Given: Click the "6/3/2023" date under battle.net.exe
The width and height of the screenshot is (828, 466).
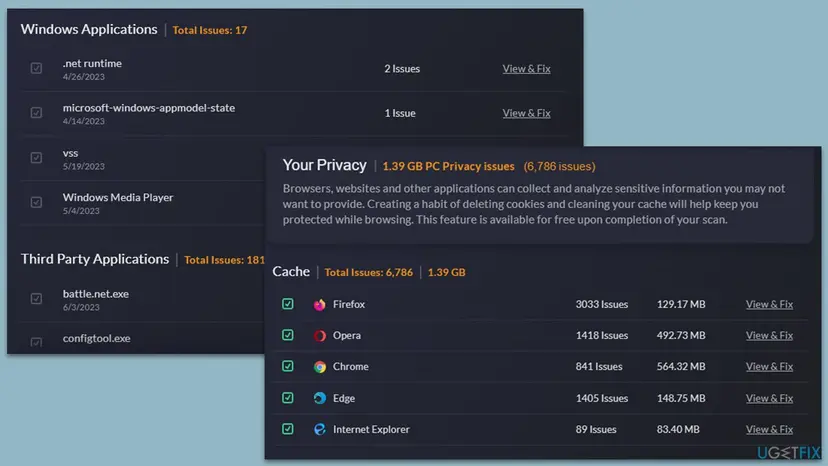Looking at the screenshot, I should [x=81, y=307].
